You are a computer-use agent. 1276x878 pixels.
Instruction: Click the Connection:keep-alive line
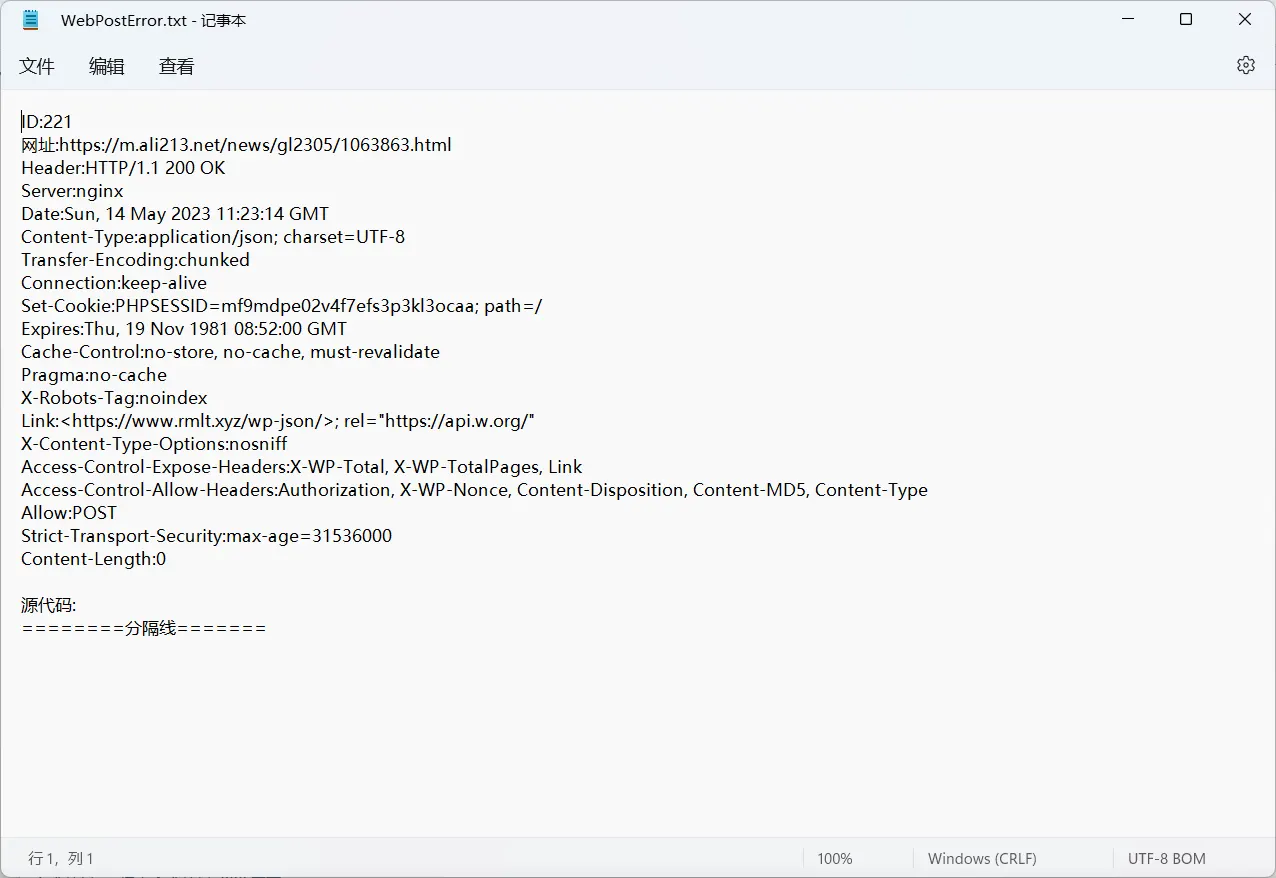pos(114,283)
